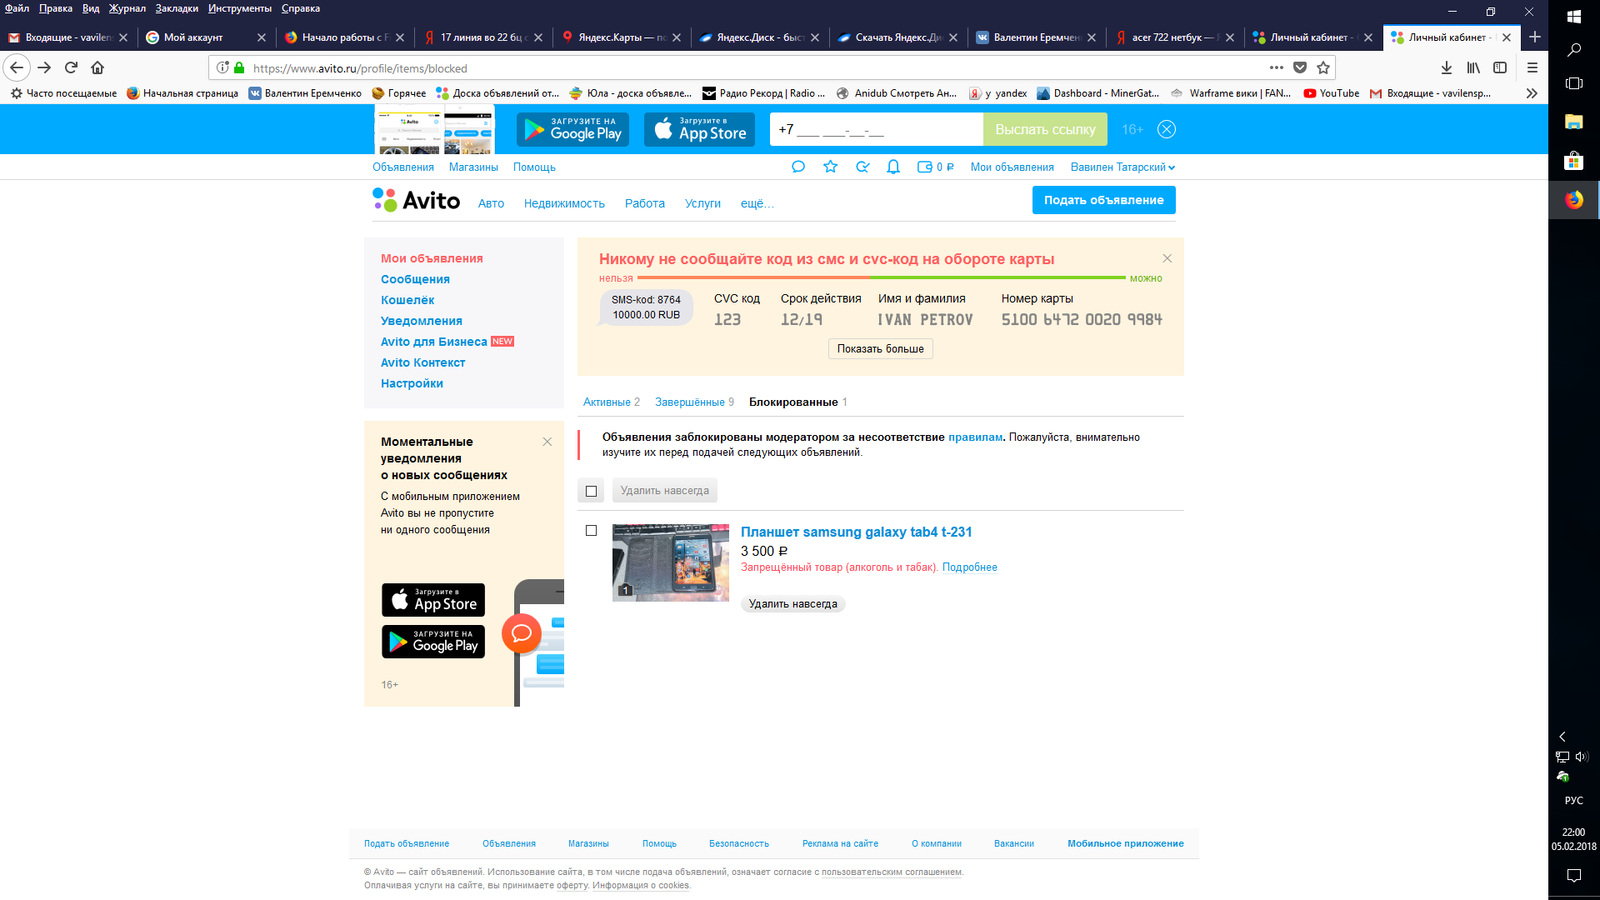This screenshot has width=1600, height=900.
Task: Click the Показать больше button
Action: pos(880,349)
